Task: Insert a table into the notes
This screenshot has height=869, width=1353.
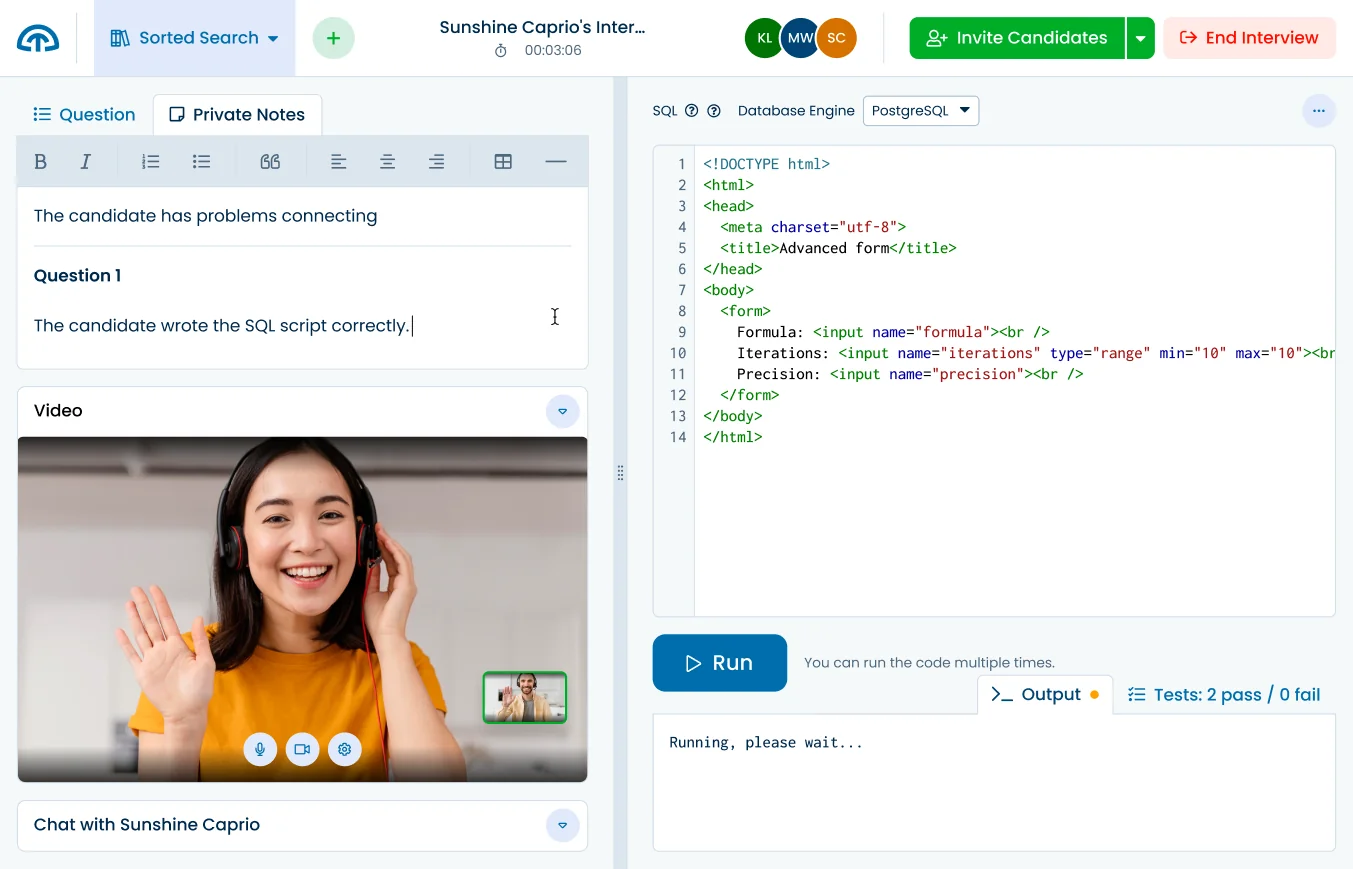Action: (503, 160)
